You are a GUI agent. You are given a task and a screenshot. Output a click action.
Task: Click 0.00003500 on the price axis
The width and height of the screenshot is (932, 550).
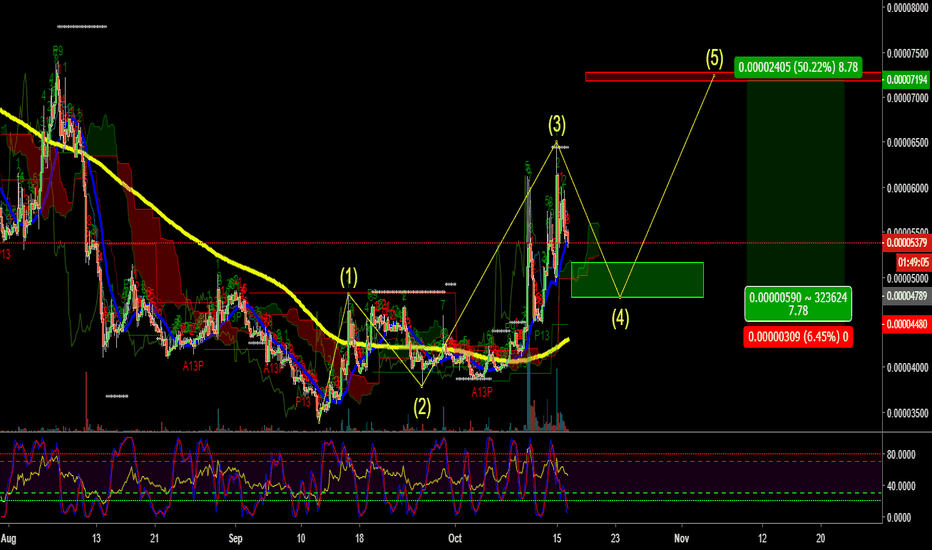pyautogui.click(x=908, y=413)
